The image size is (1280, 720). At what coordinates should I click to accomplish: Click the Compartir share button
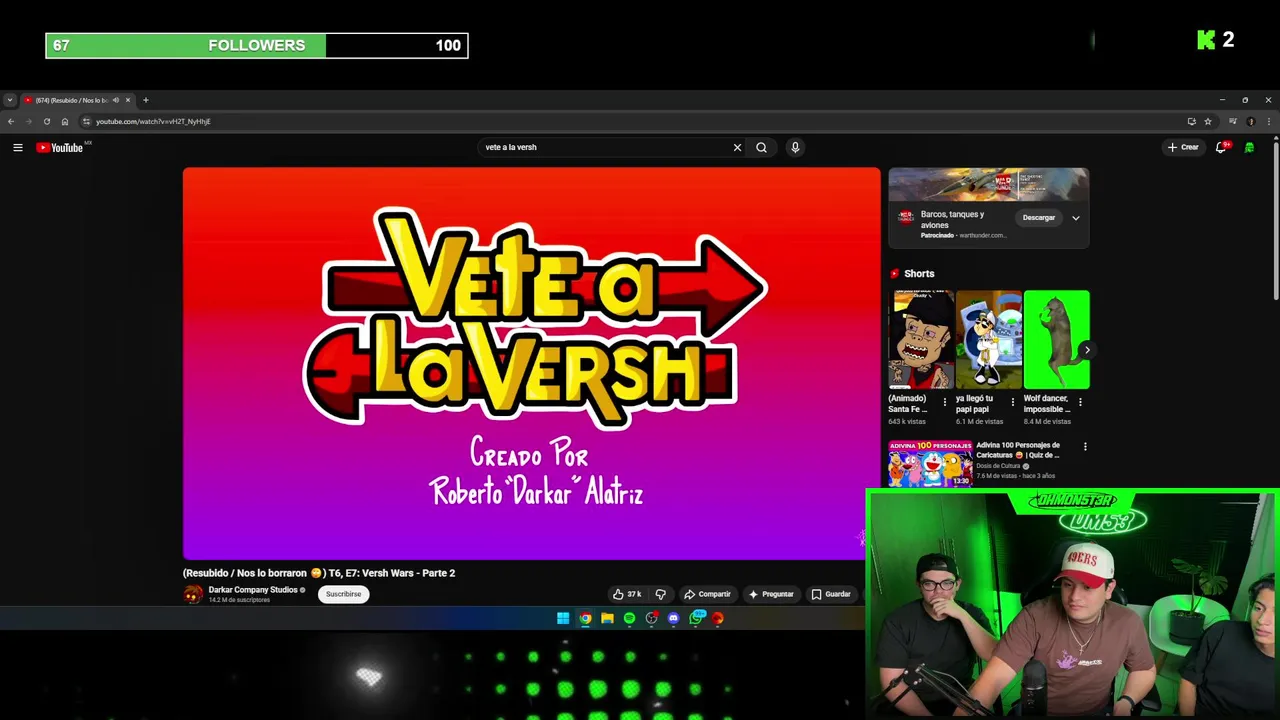point(707,594)
